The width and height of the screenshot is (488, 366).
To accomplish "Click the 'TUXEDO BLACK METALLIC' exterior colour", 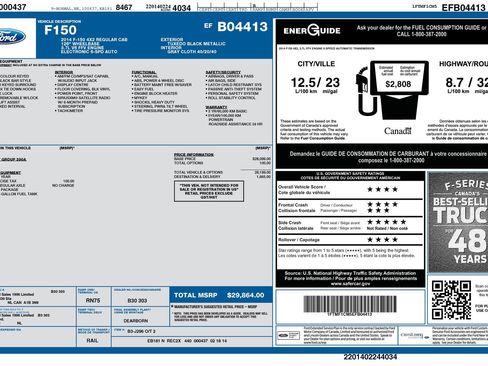I will [196, 44].
